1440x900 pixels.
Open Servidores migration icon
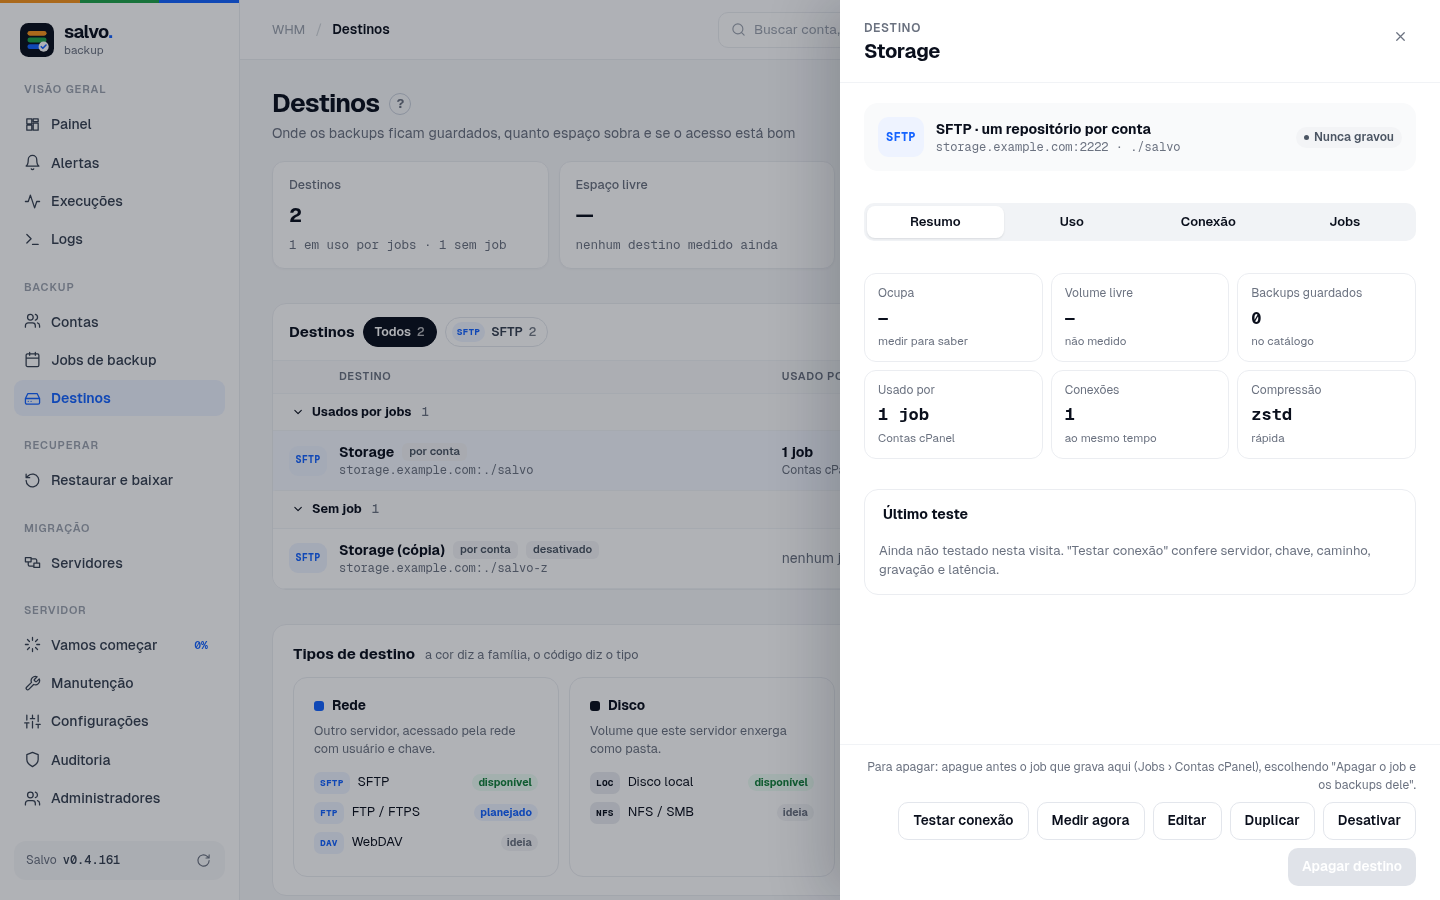[x=33, y=563]
